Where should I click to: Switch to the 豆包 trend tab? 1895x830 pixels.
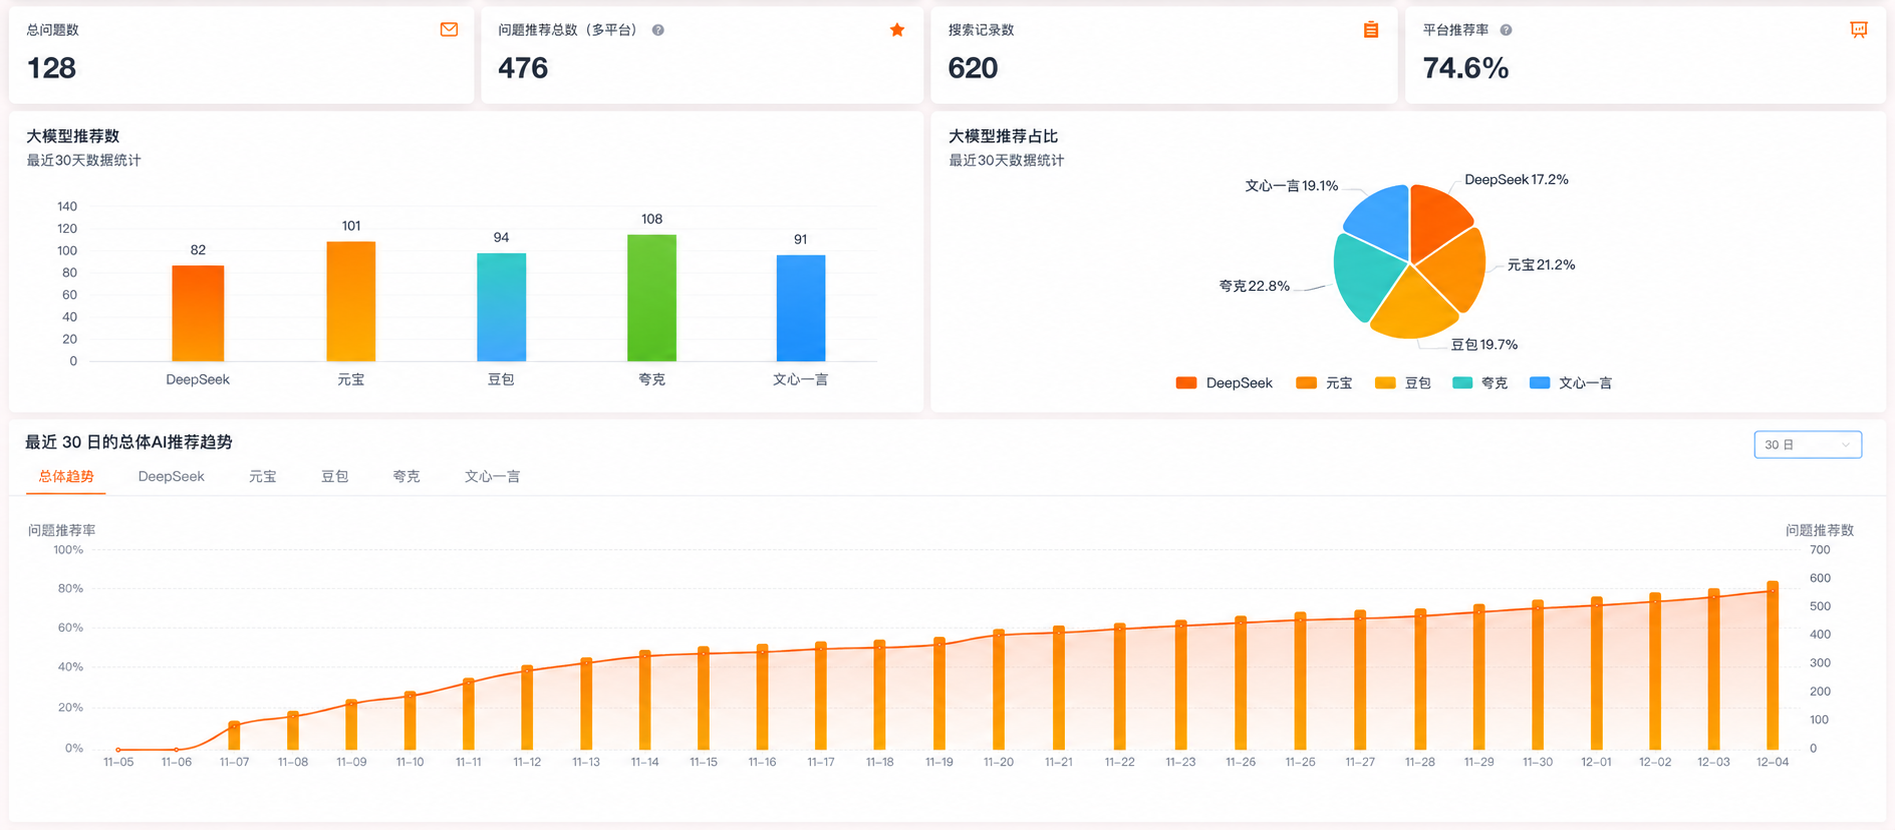[335, 477]
